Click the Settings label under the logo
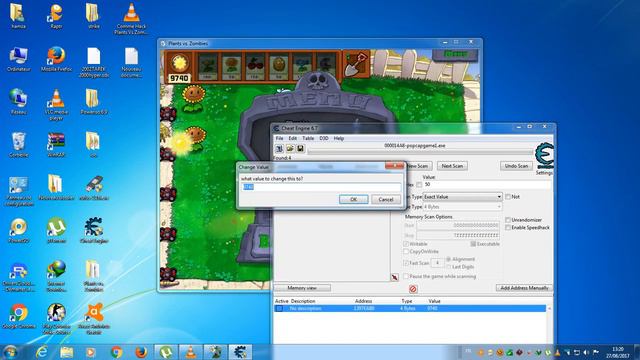Viewport: 640px width, 360px height. [544, 173]
